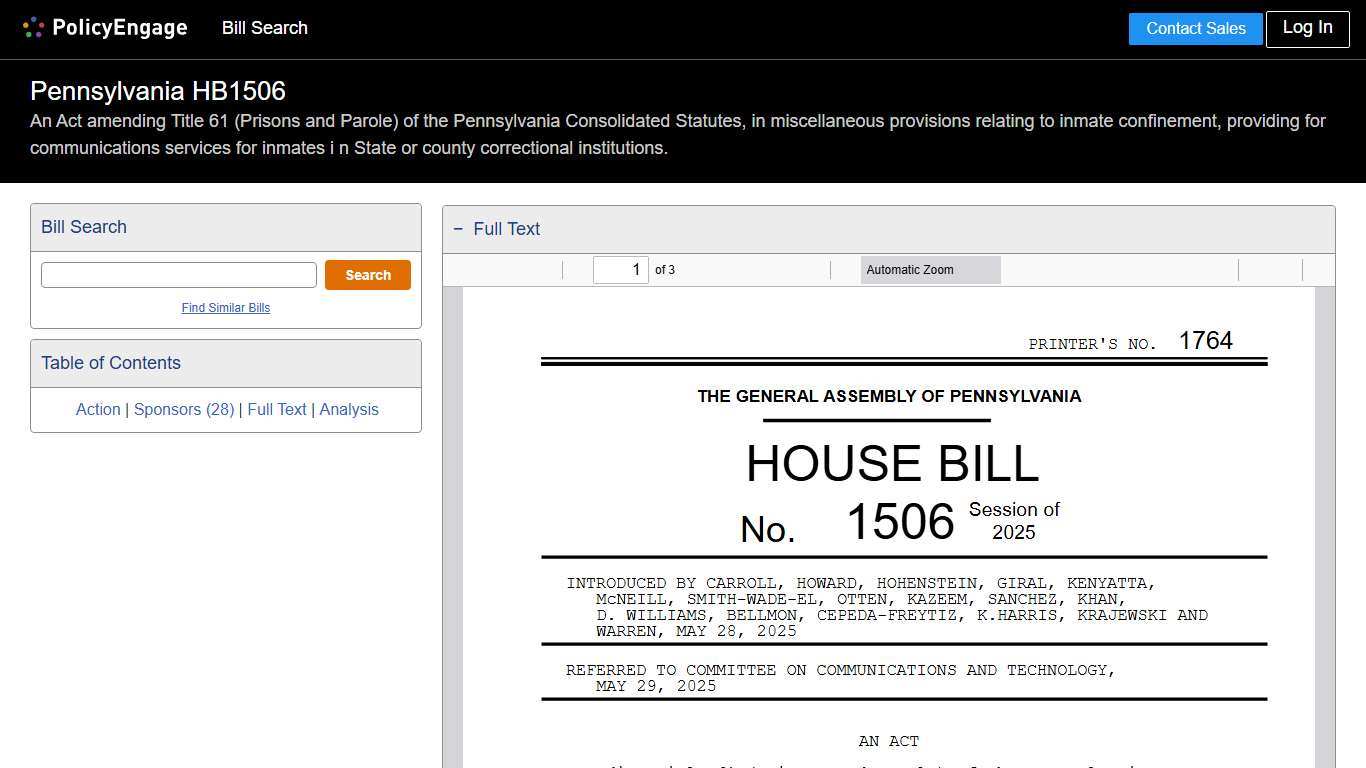Open the Sponsors (28) section

tap(184, 409)
